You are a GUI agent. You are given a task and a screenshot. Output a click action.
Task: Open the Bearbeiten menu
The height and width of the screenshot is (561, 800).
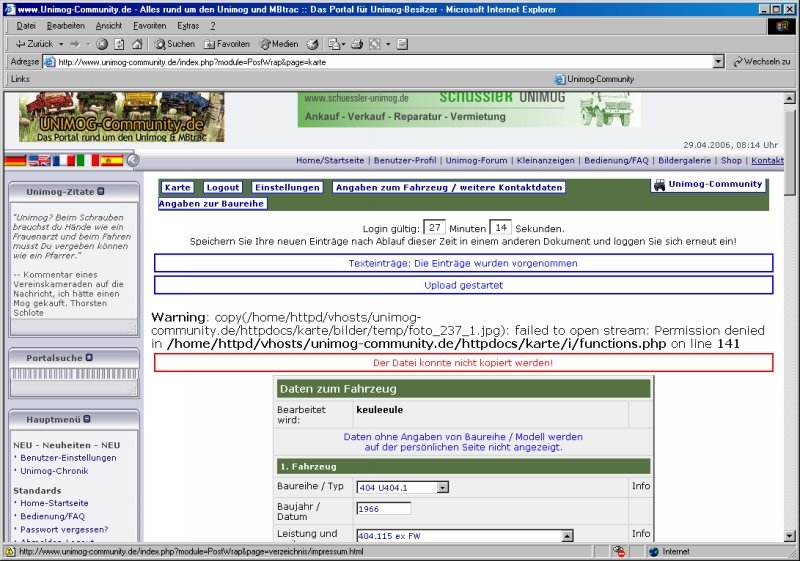click(x=65, y=25)
